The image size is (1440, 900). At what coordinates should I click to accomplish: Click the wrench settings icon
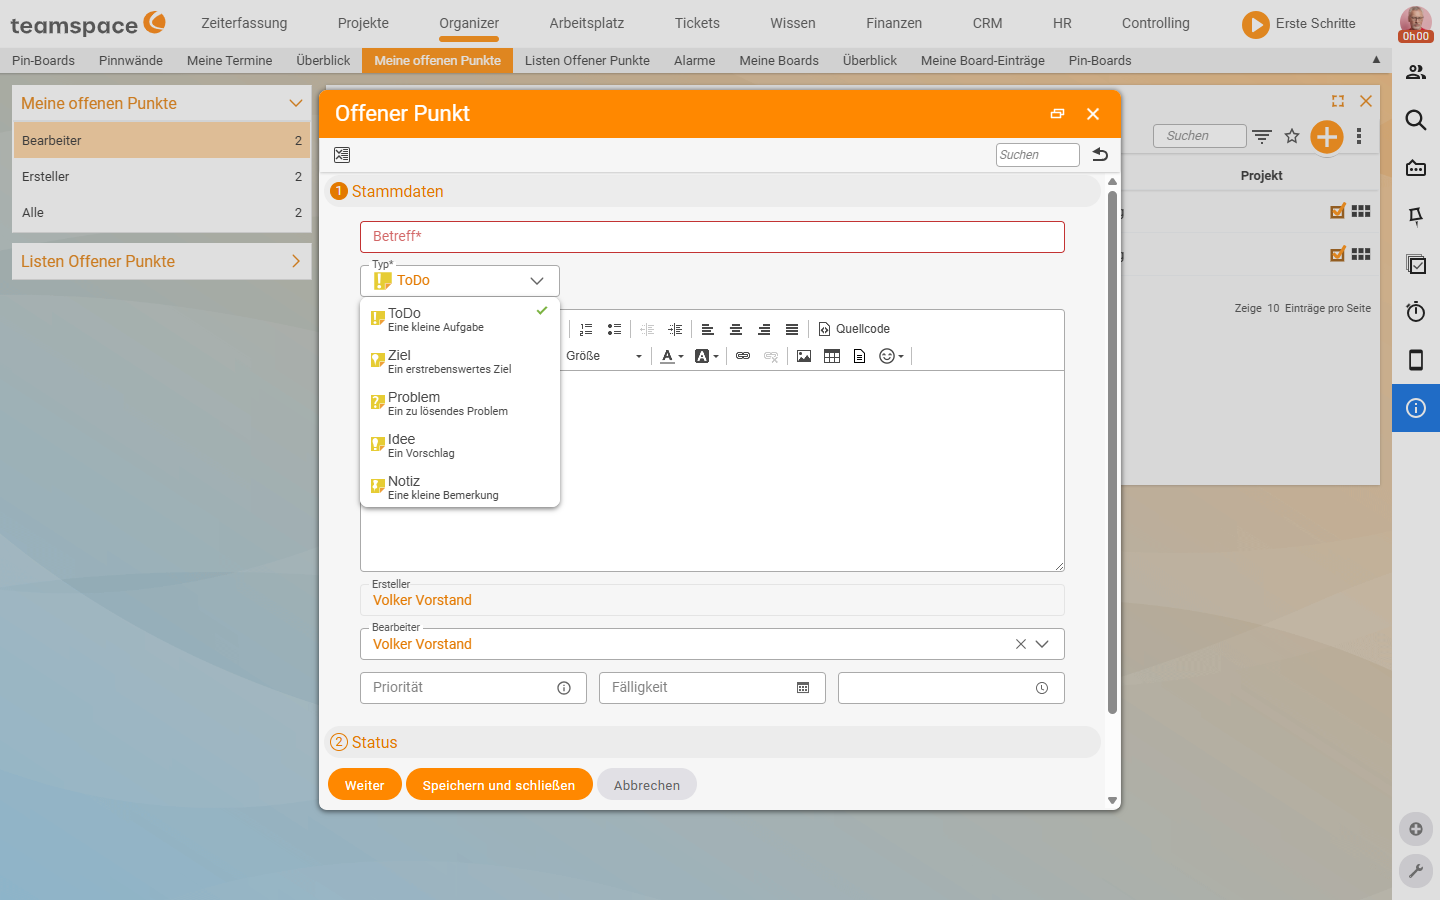click(1416, 871)
